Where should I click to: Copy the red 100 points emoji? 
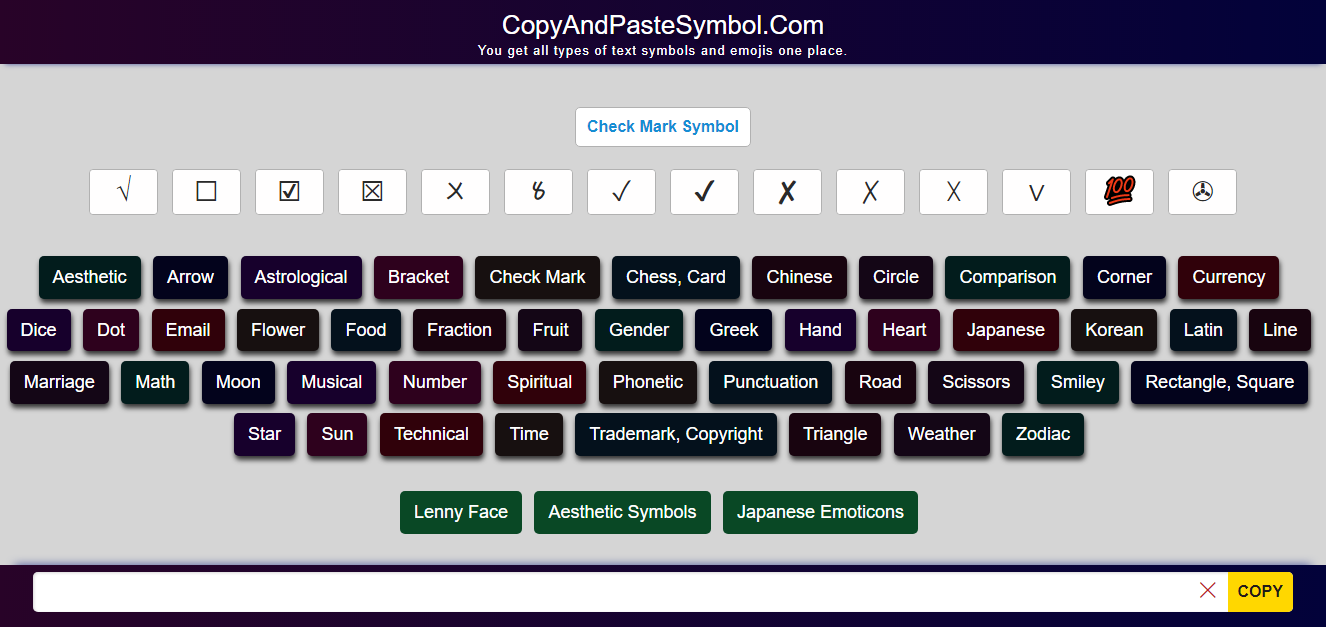coord(1119,192)
